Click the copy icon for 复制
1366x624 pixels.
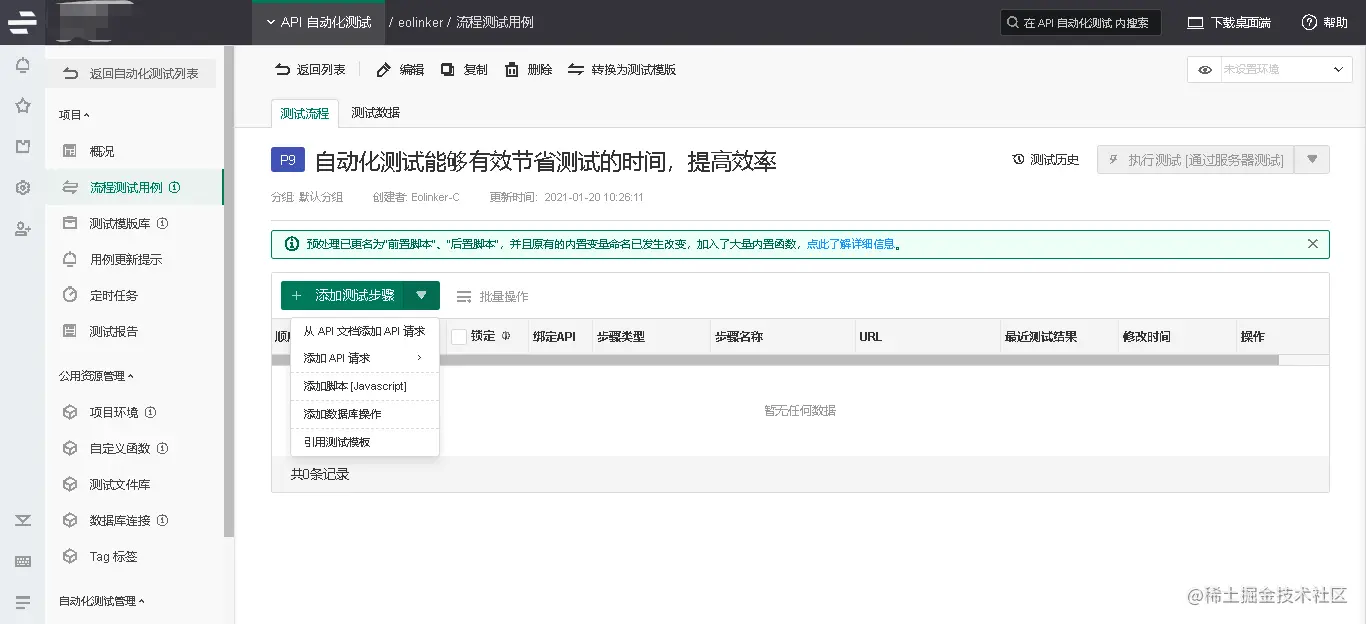(x=448, y=70)
